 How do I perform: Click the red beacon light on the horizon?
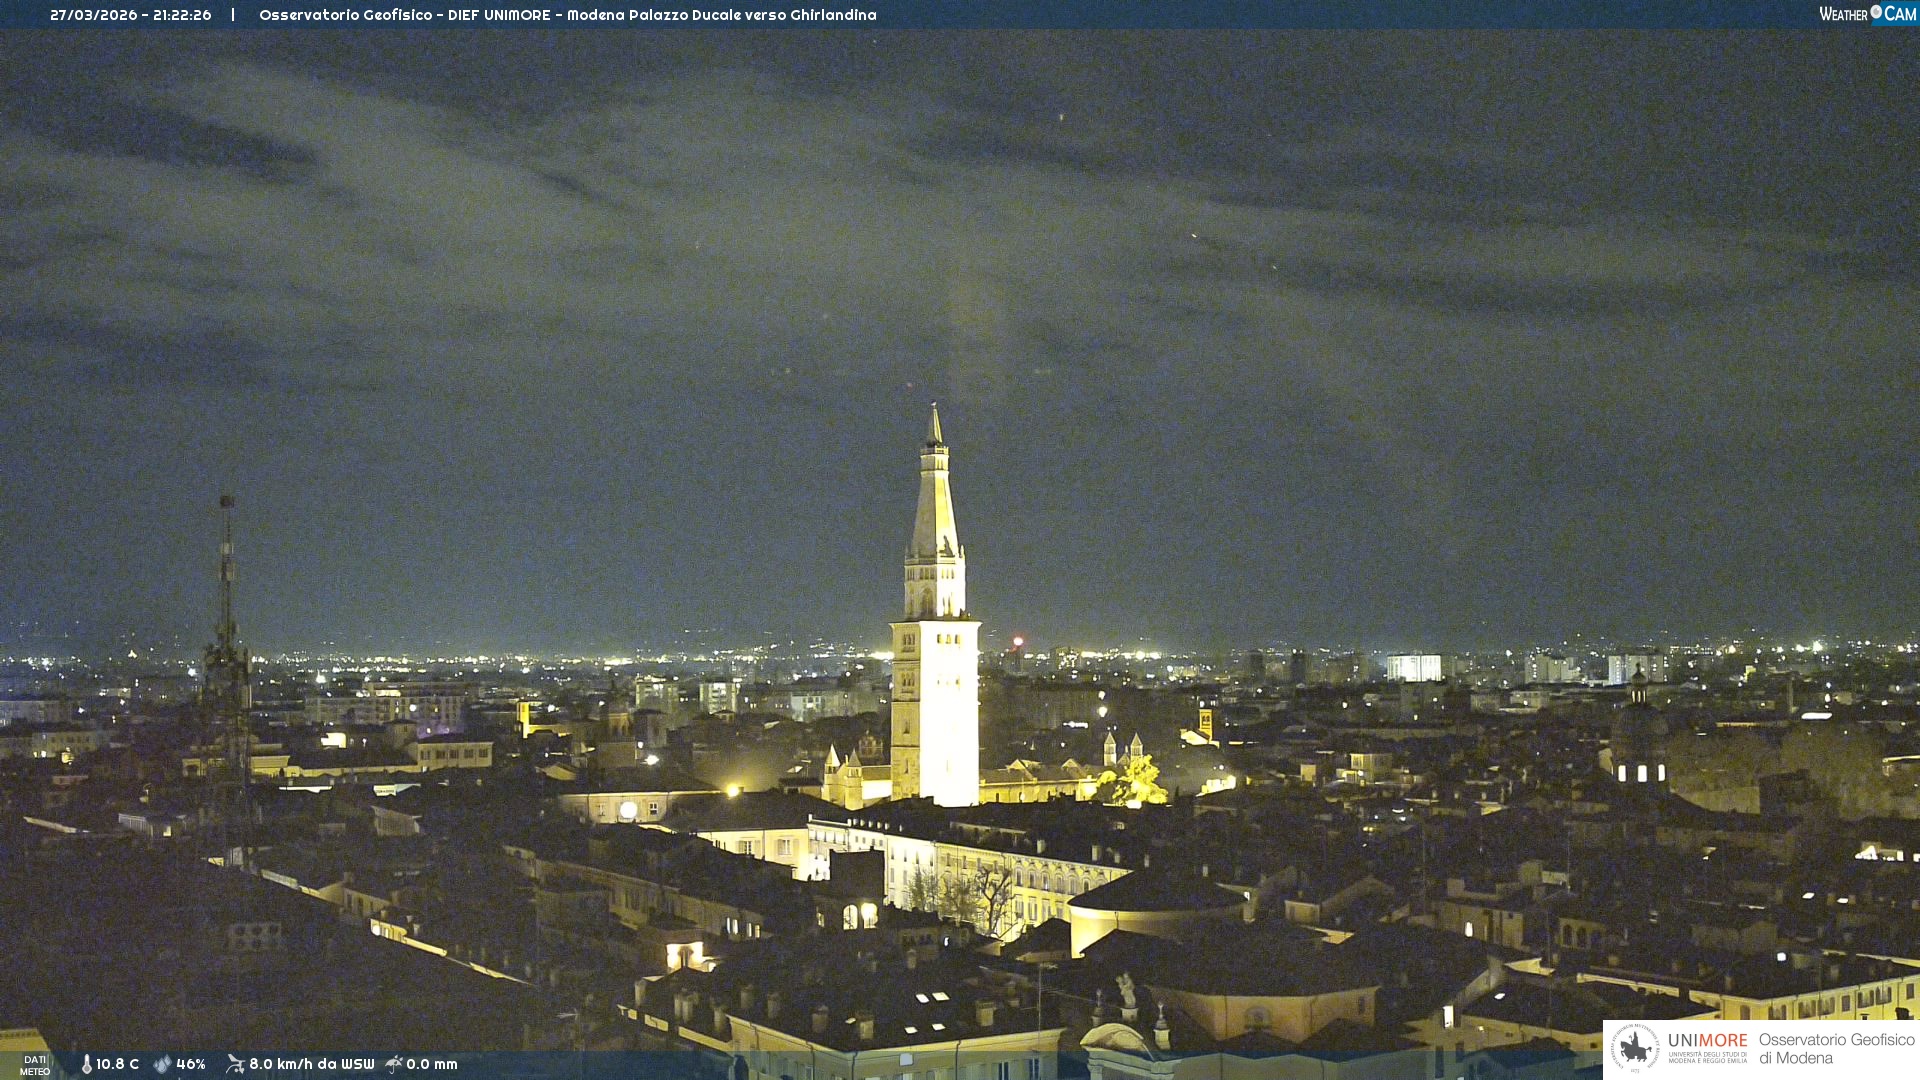pyautogui.click(x=1018, y=641)
